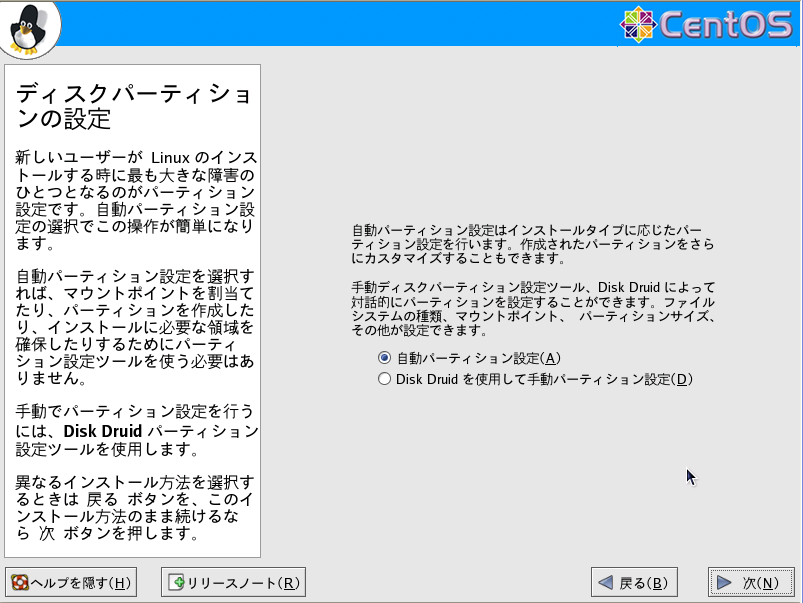Click the bold Disk Druid text in help

(102, 431)
